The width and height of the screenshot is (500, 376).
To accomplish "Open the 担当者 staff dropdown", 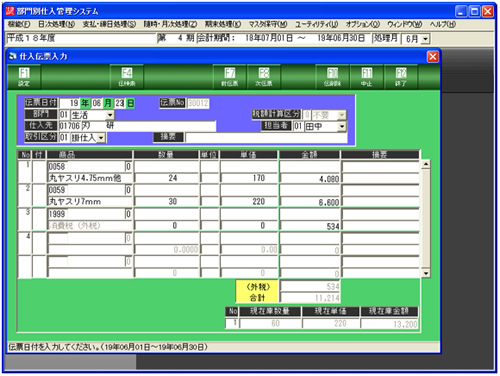I will pos(342,127).
